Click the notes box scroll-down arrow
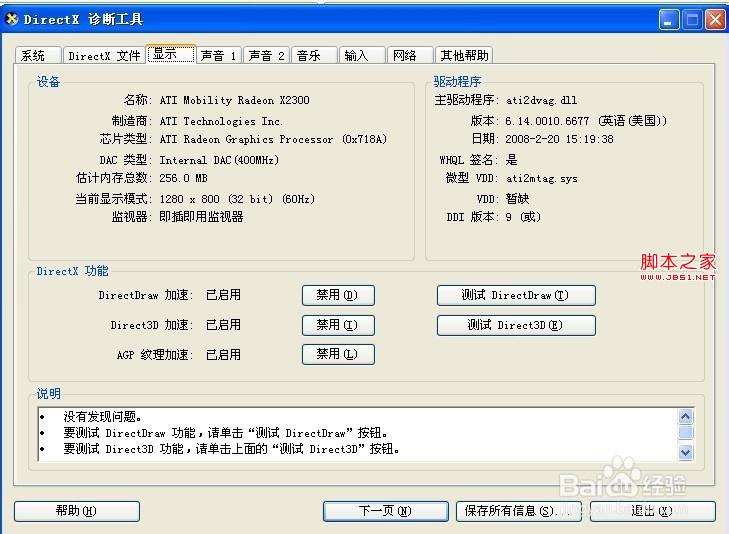Screen dimensions: 729x534 [x=686, y=452]
